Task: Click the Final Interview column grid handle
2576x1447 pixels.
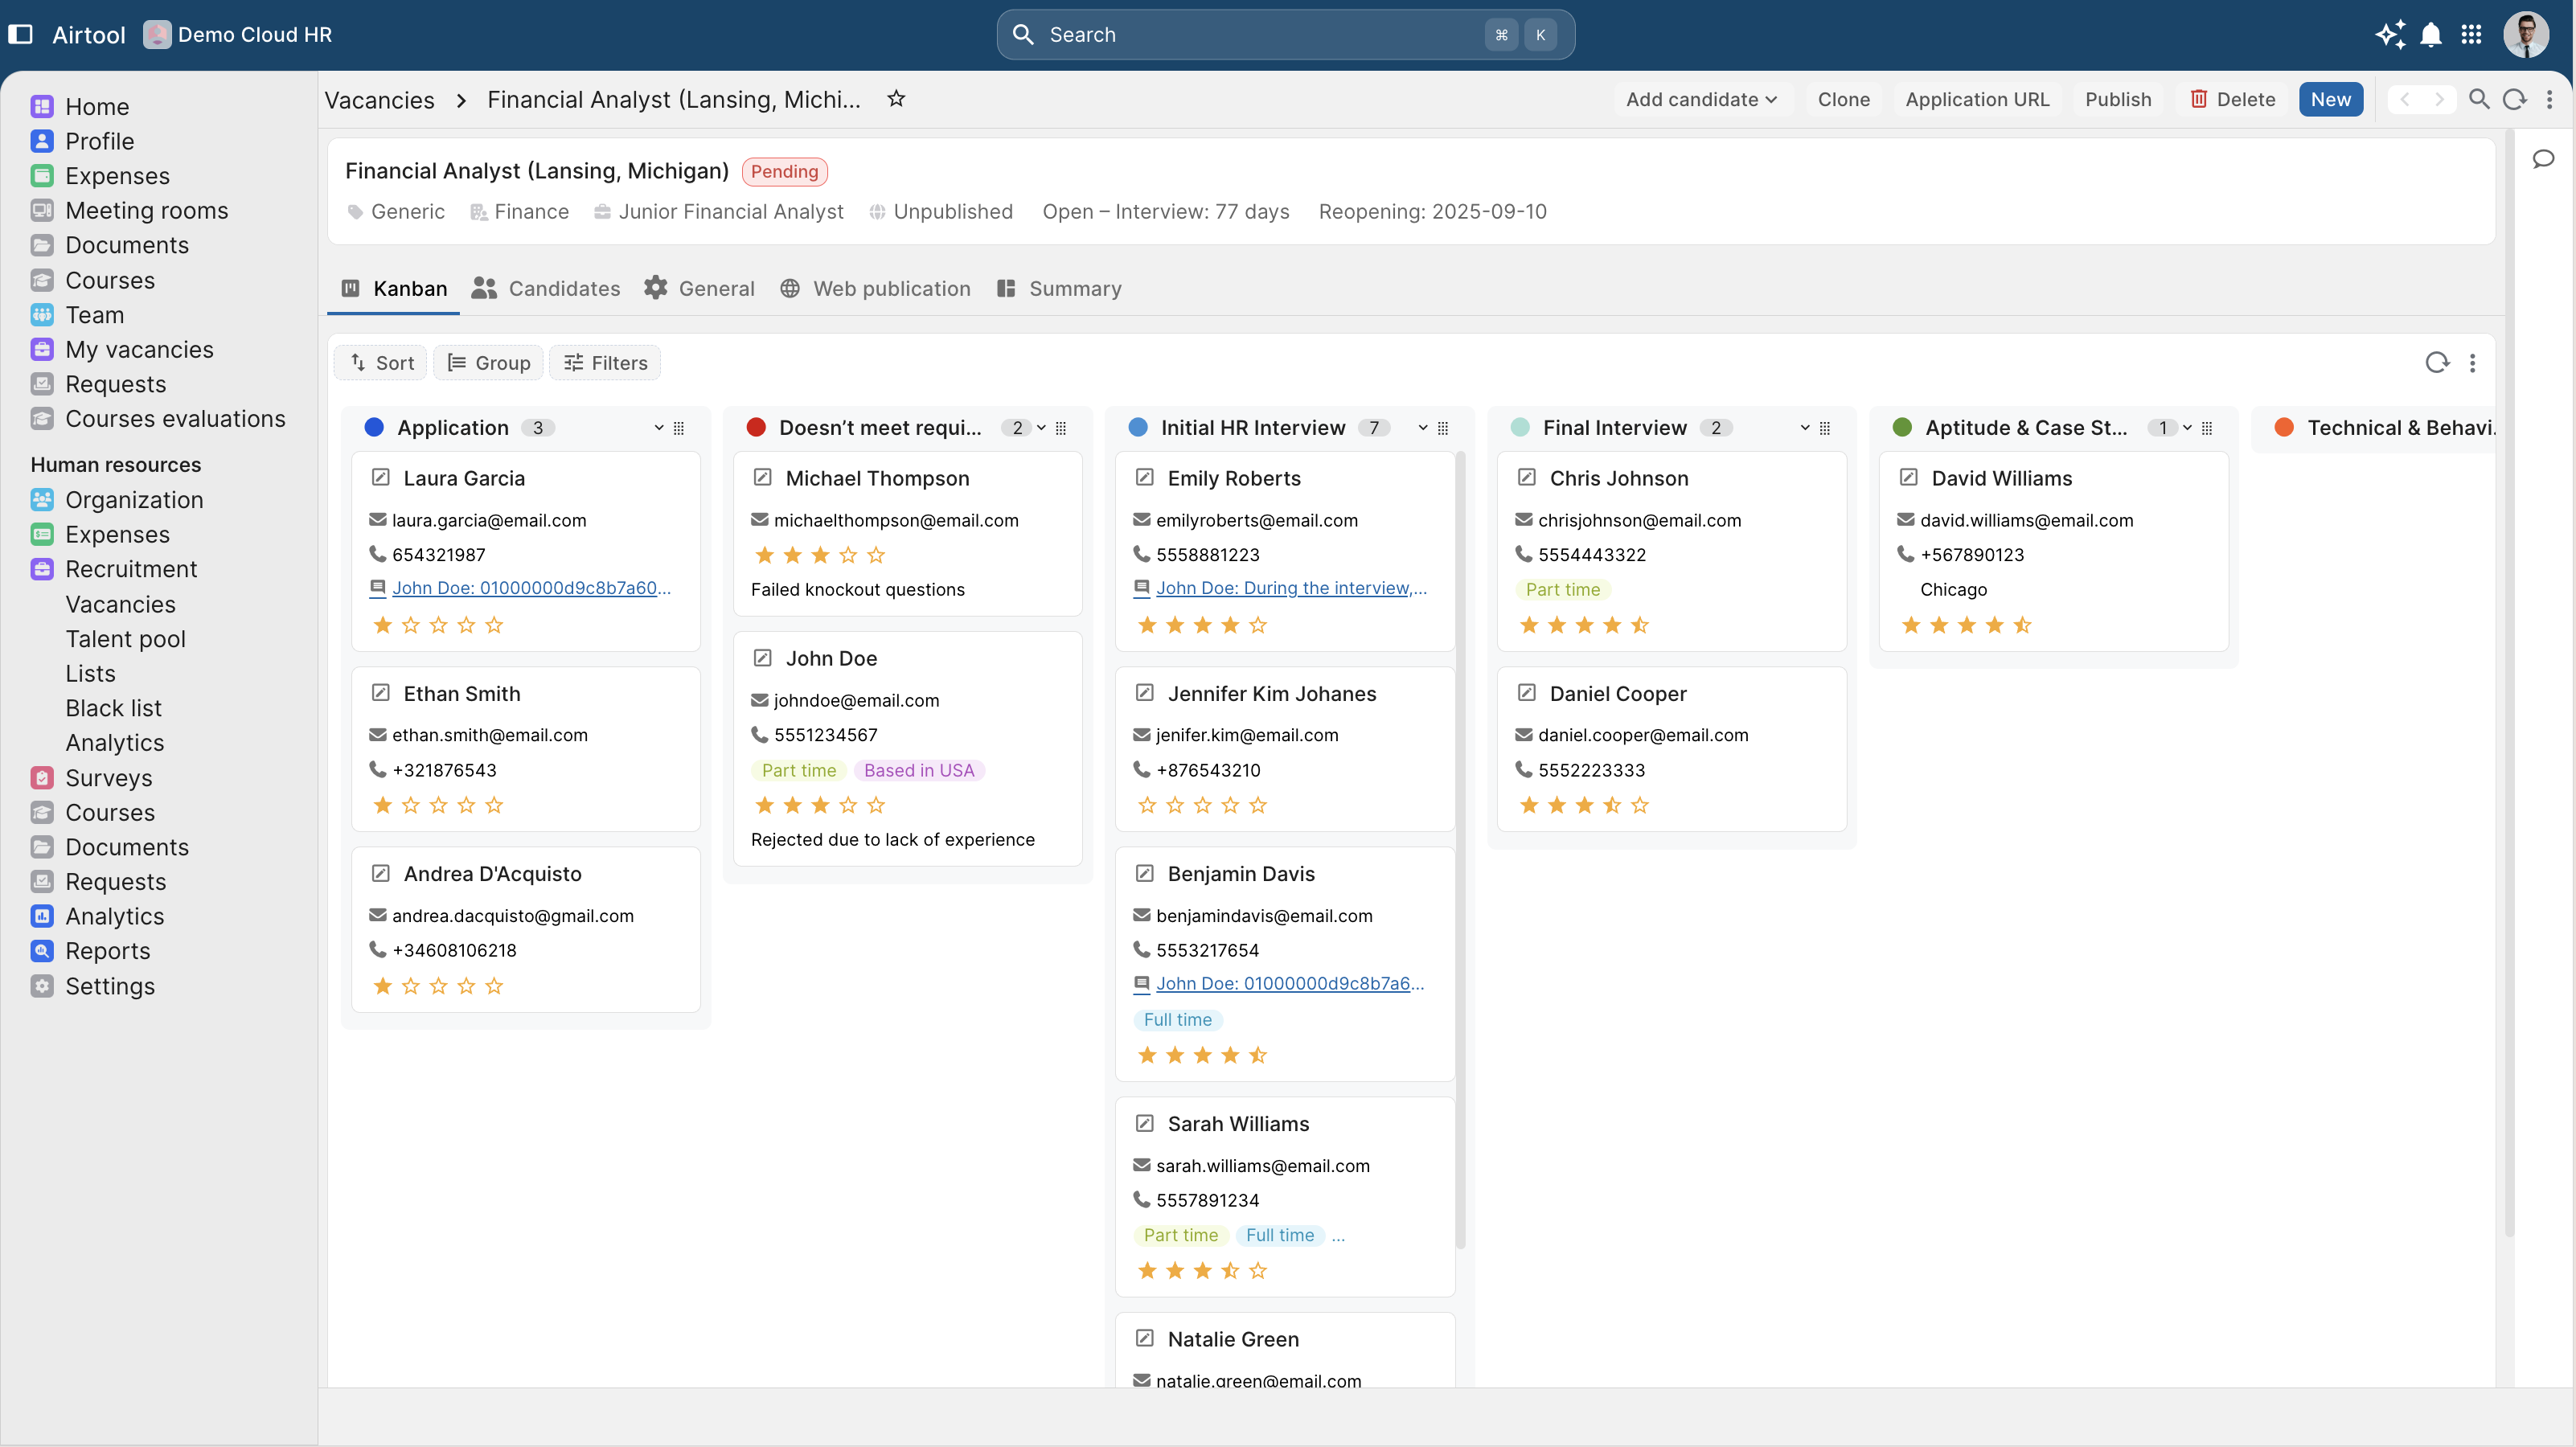Action: tap(1825, 428)
